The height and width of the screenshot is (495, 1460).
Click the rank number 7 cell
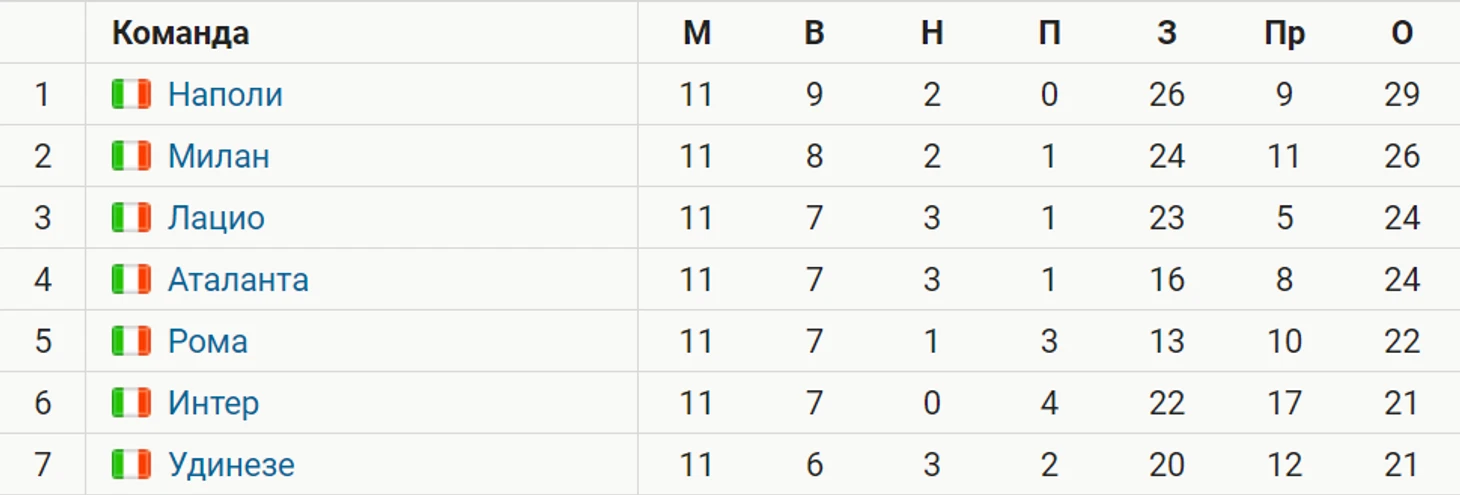[x=42, y=465]
